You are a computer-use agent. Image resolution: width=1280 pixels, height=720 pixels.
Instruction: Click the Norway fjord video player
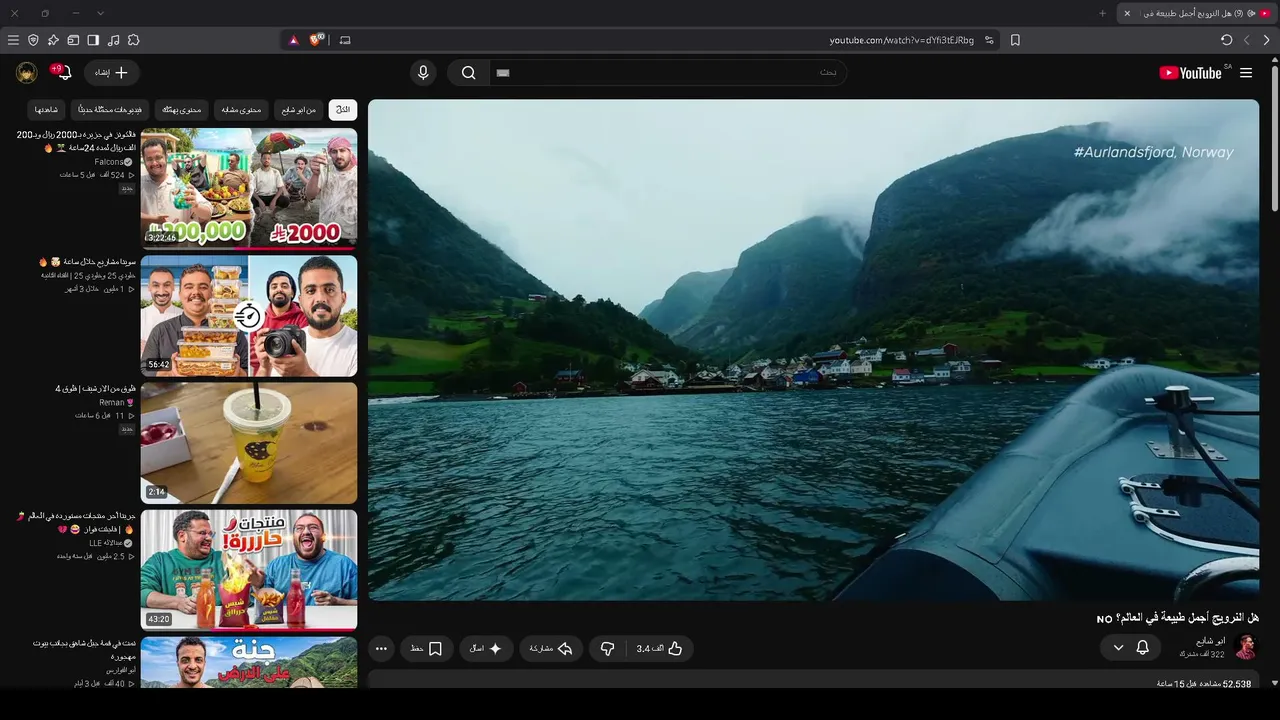(813, 349)
